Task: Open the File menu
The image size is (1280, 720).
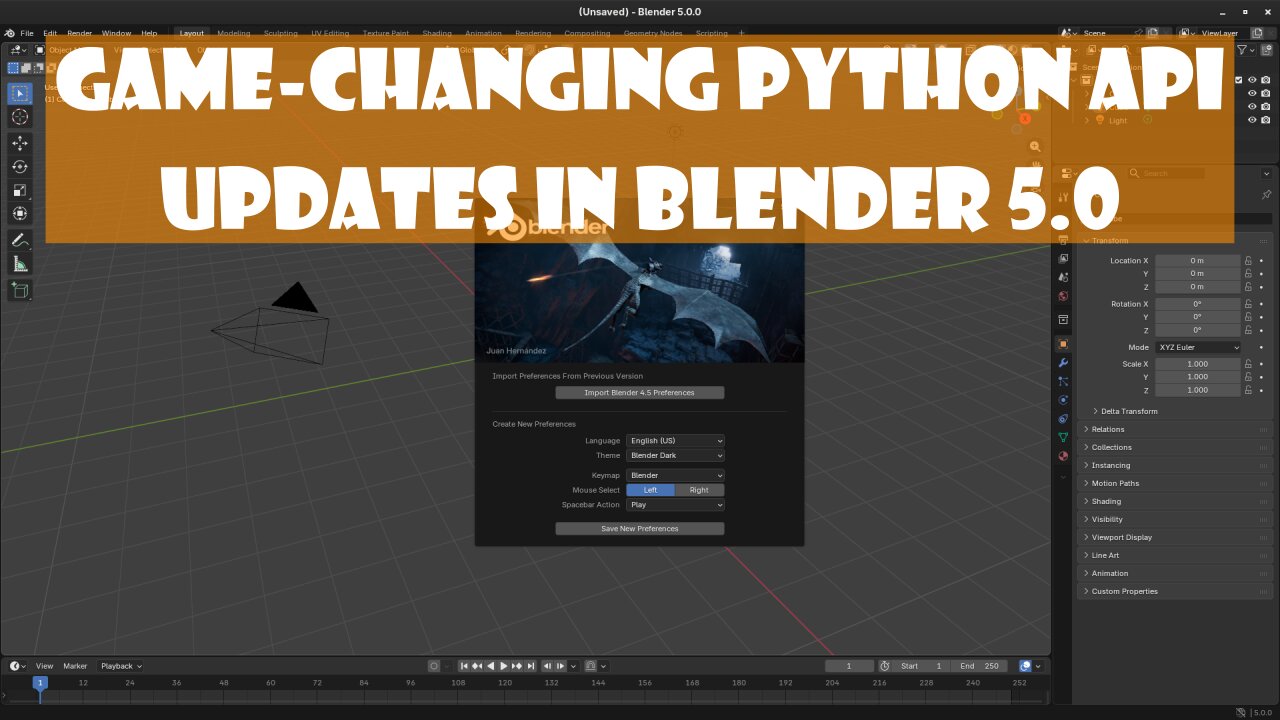Action: tap(27, 33)
